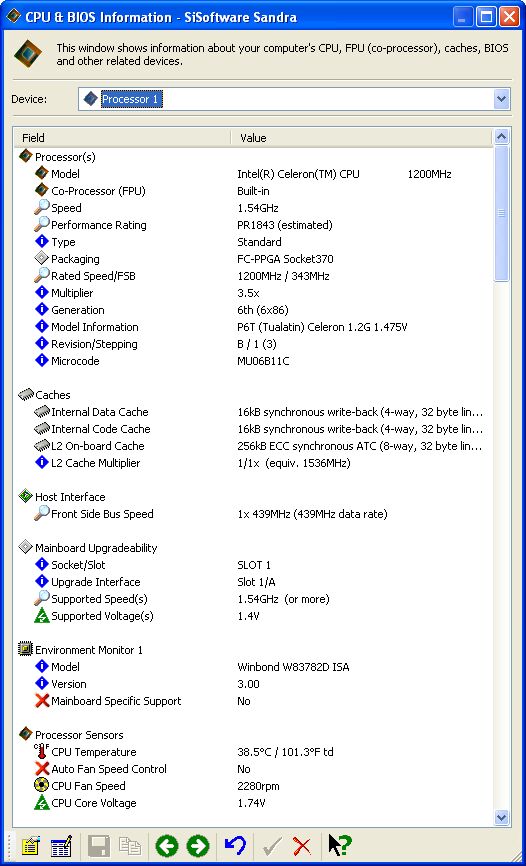Open the Device dropdown arrow

click(x=501, y=99)
